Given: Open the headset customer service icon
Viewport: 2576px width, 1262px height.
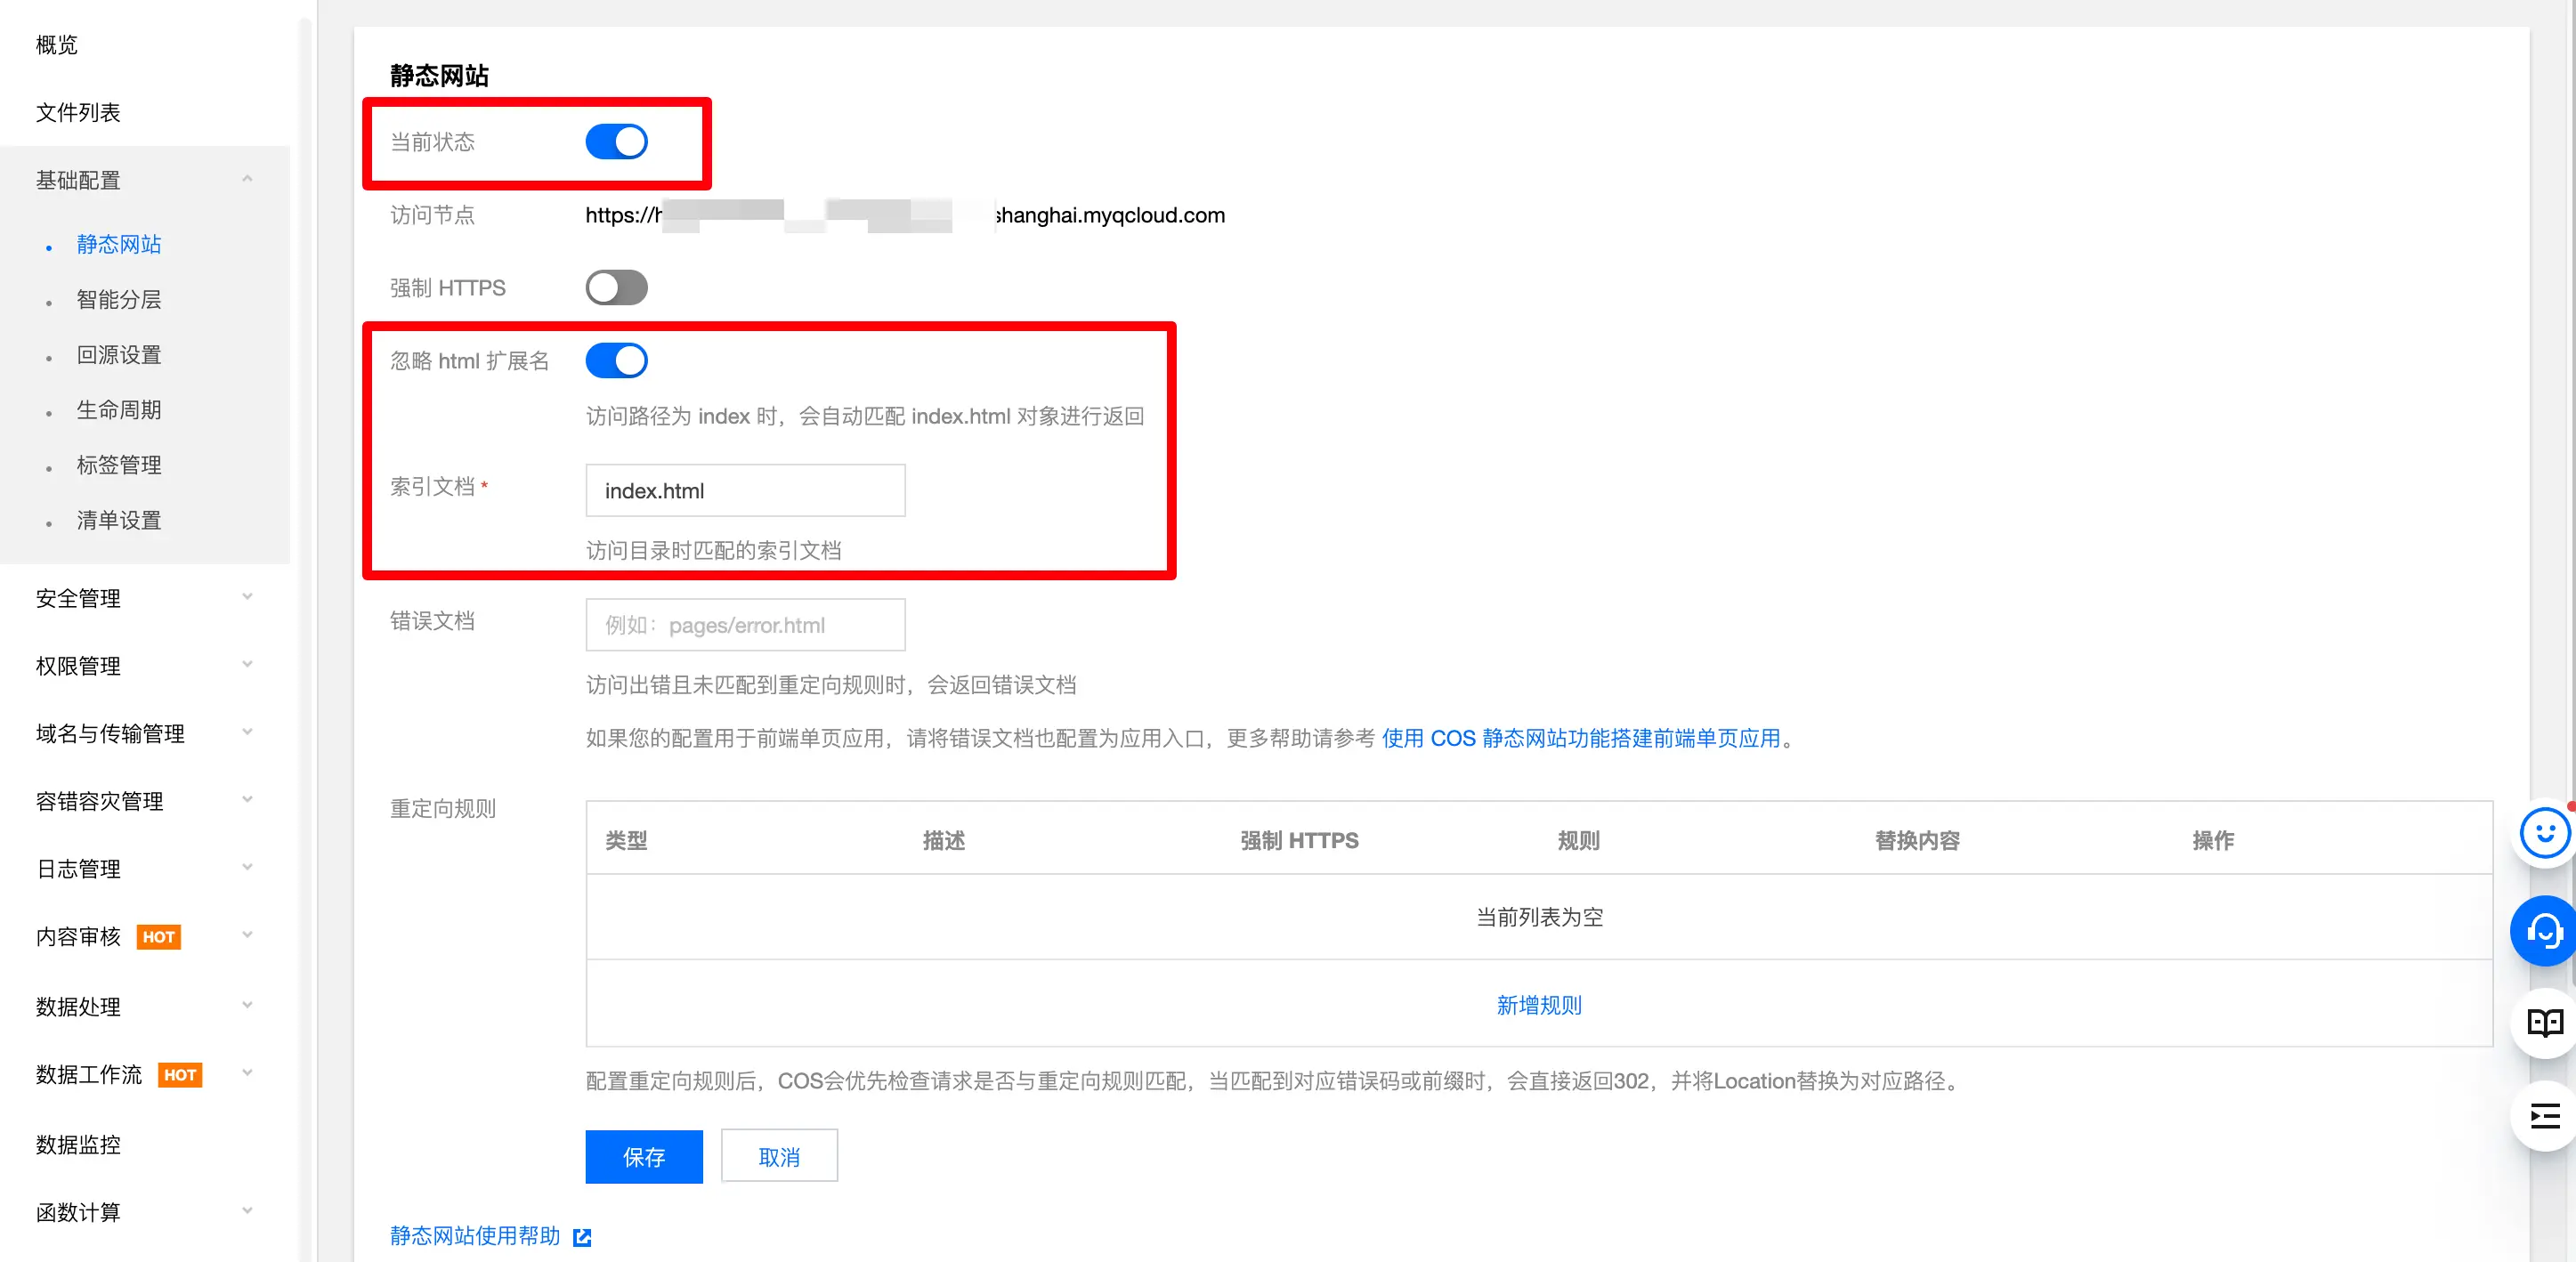Looking at the screenshot, I should pyautogui.click(x=2543, y=932).
